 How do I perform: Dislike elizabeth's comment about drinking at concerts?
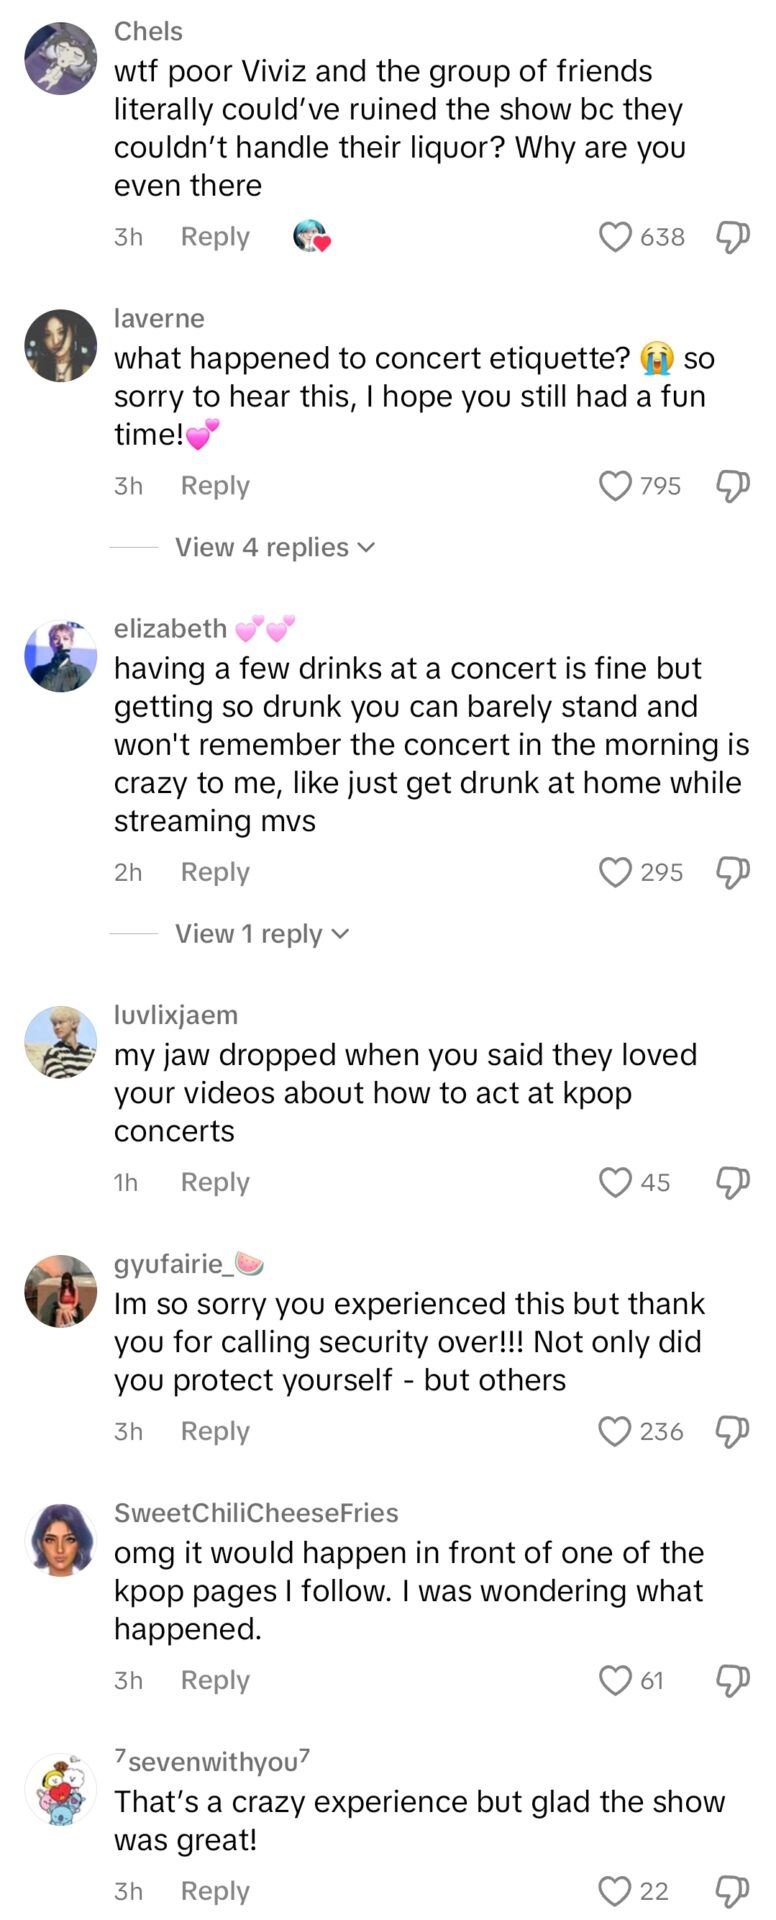[733, 872]
